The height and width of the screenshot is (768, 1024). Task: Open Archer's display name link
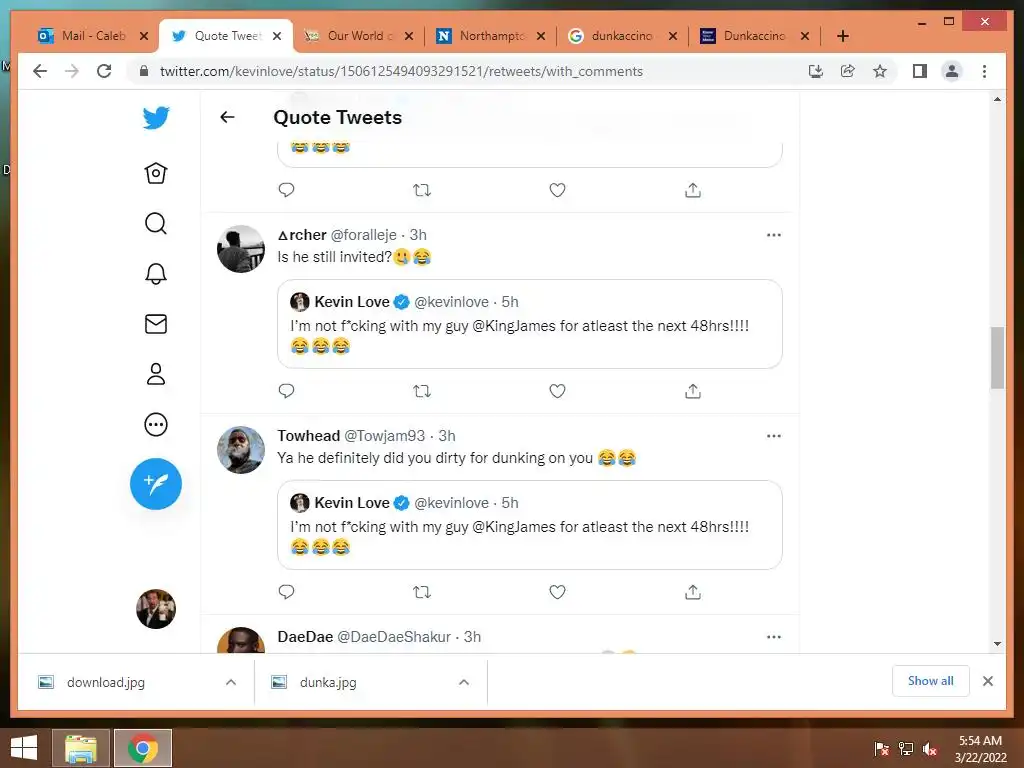coord(302,235)
